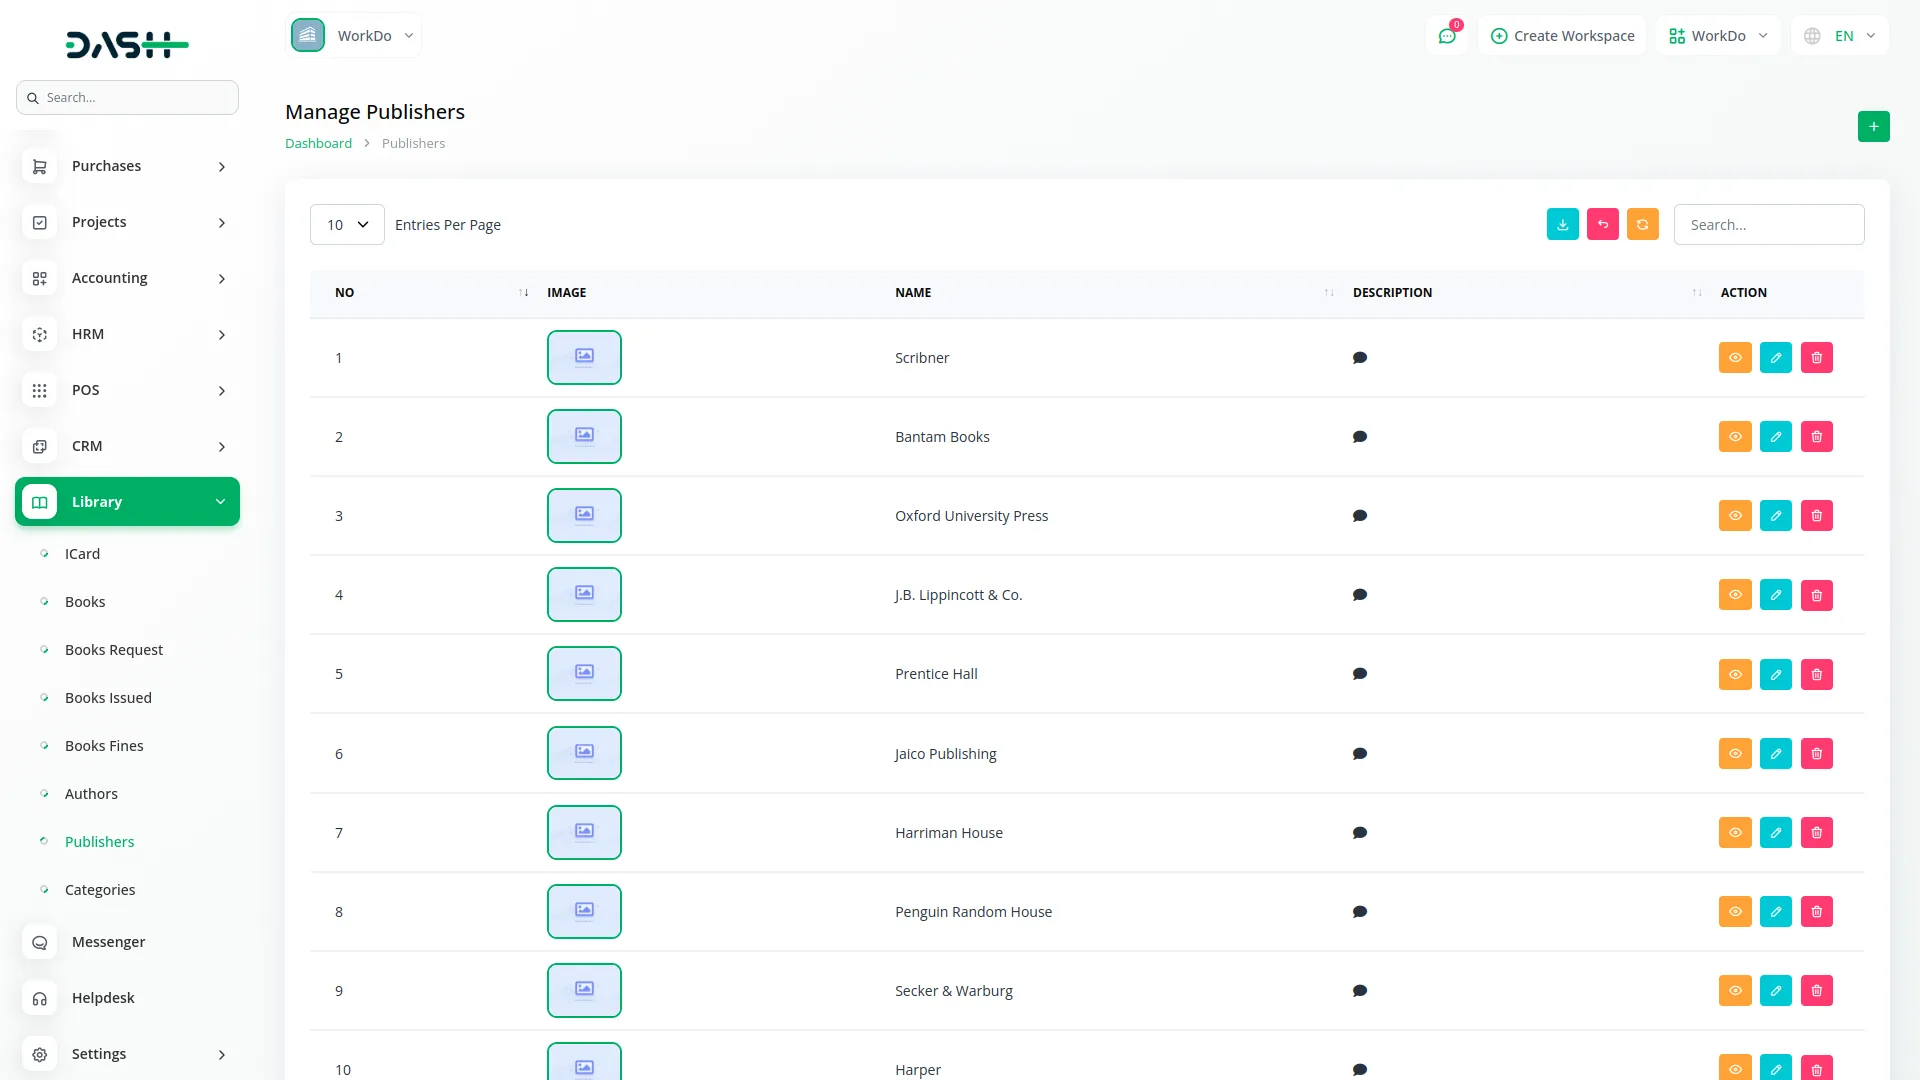The image size is (1920, 1080).
Task: View Scribner details via eye icon
Action: tap(1734, 358)
